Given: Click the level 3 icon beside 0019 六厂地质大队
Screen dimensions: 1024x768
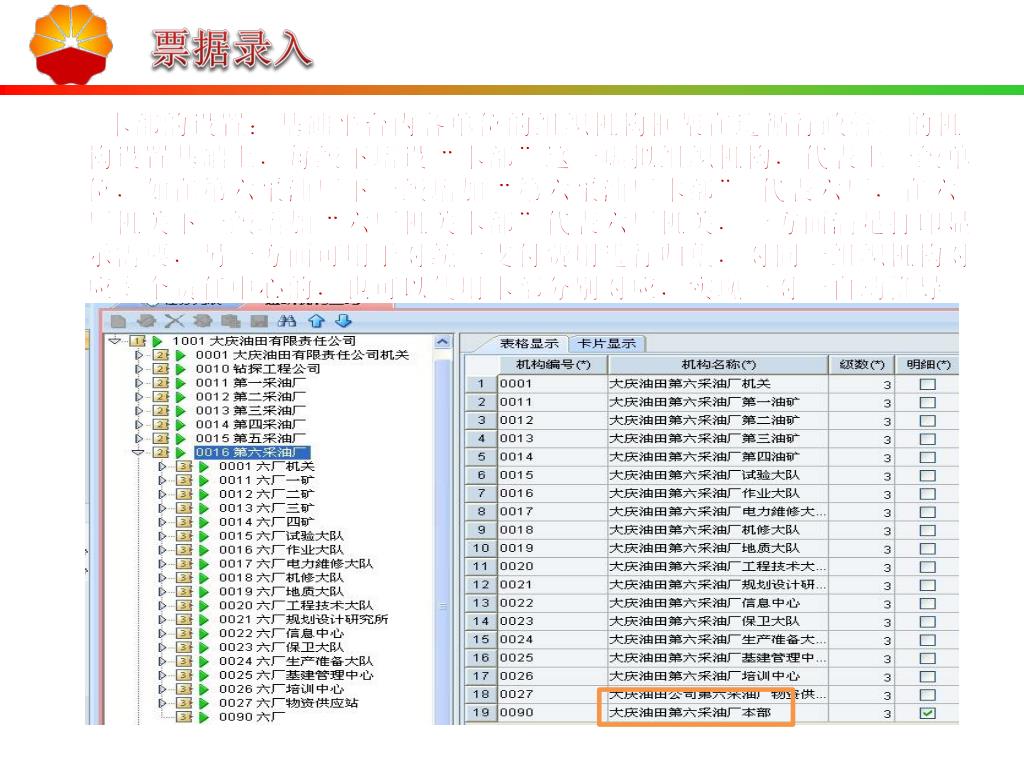Looking at the screenshot, I should tap(184, 592).
